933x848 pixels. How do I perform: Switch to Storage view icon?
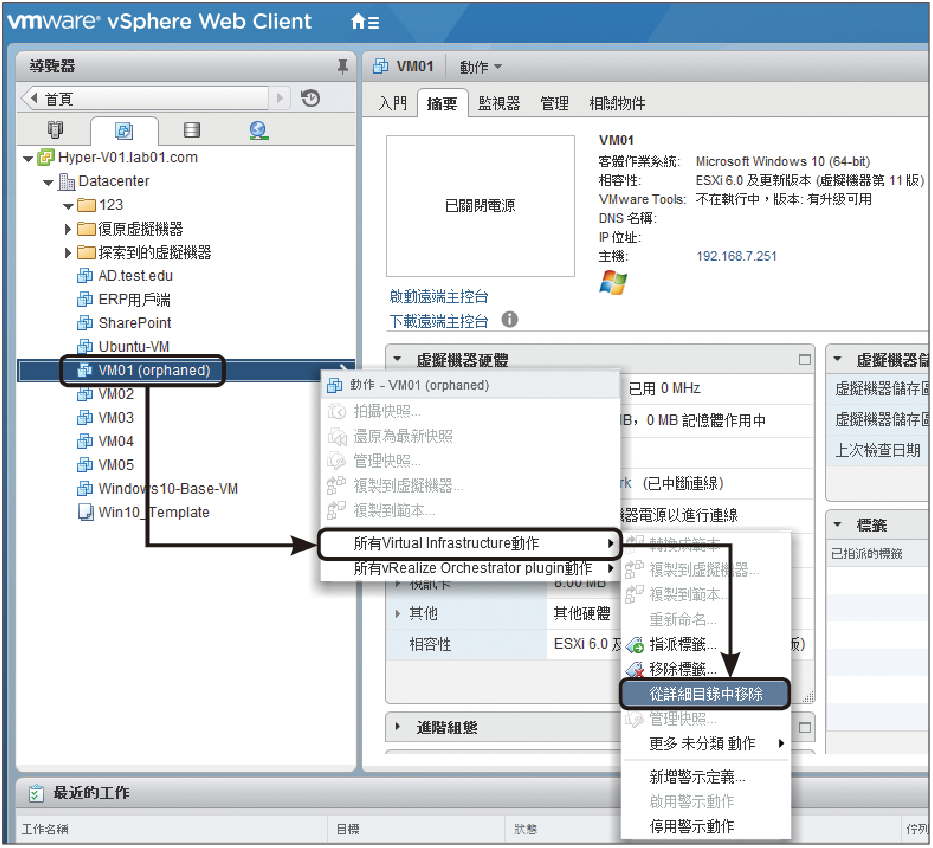coord(192,130)
